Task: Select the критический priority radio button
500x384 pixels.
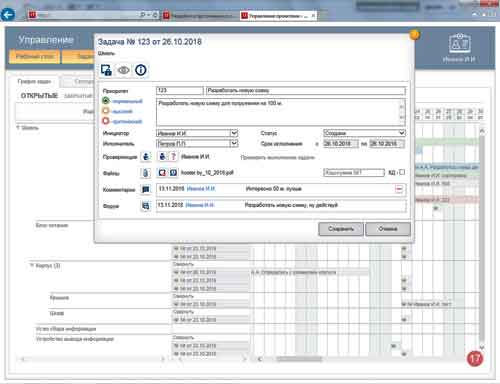Action: click(106, 121)
